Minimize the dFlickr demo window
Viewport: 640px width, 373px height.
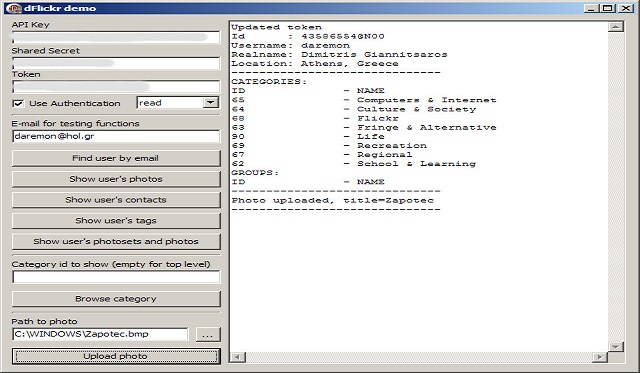[591, 8]
